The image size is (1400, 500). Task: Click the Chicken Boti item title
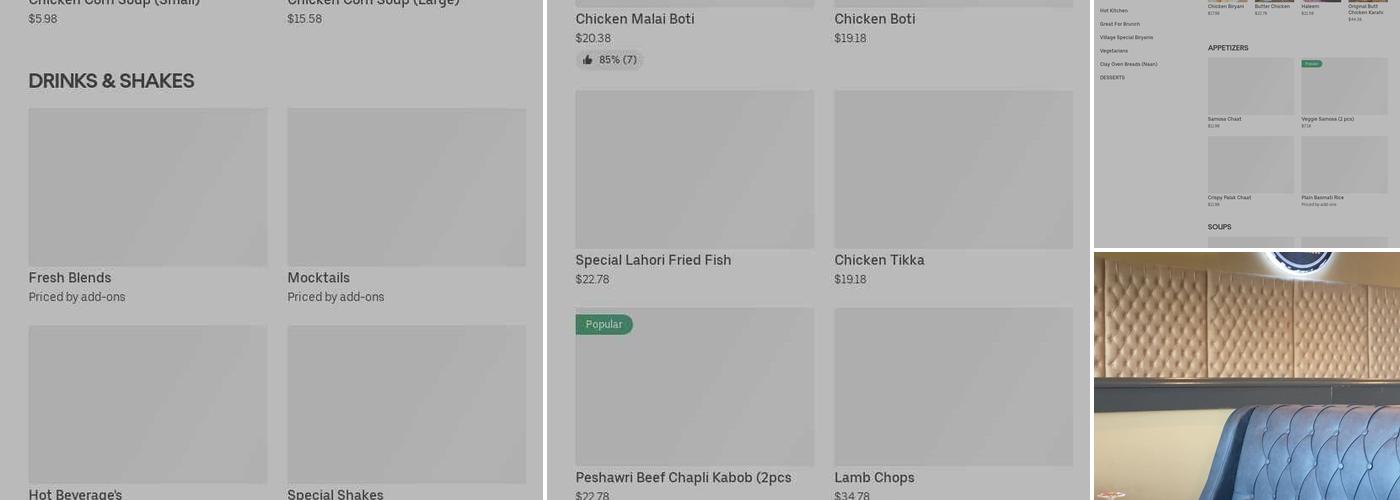pos(874,19)
